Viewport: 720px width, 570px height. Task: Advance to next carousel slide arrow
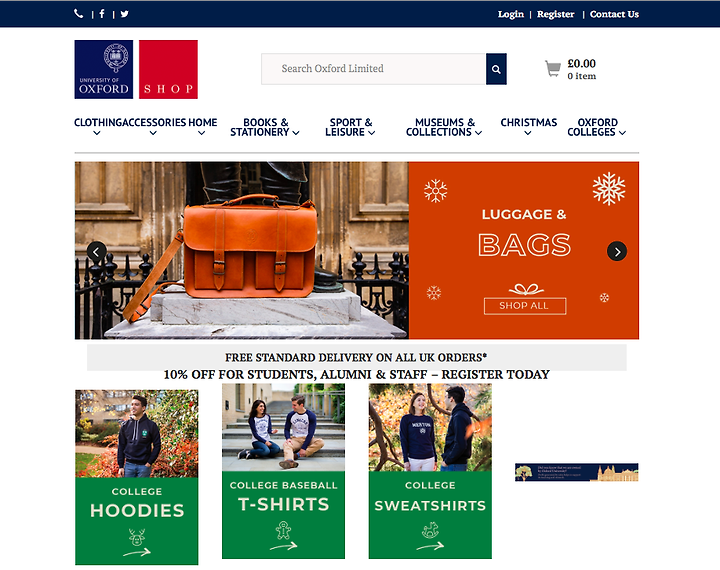point(617,251)
